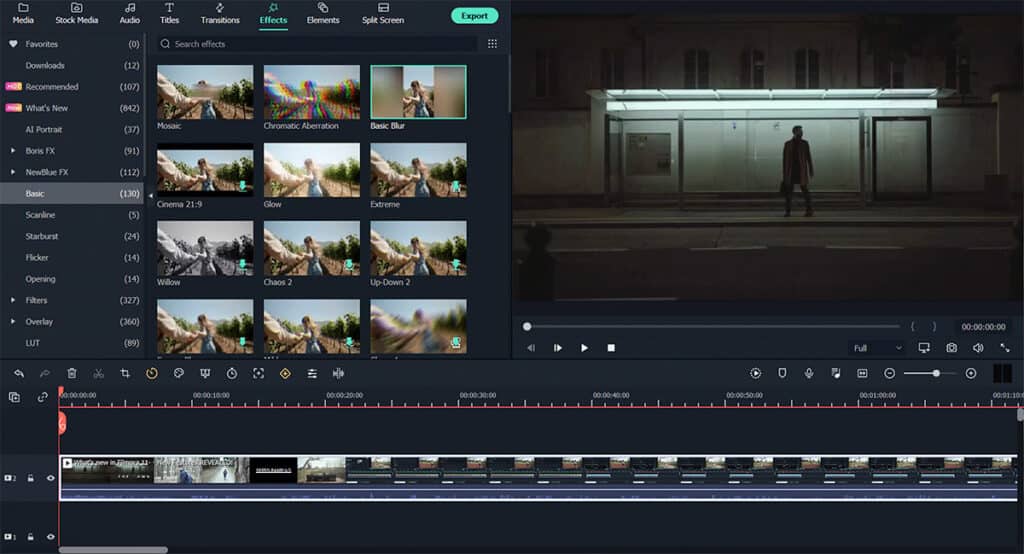Delete selected clip with trash icon
The width and height of the screenshot is (1024, 554).
(72, 374)
